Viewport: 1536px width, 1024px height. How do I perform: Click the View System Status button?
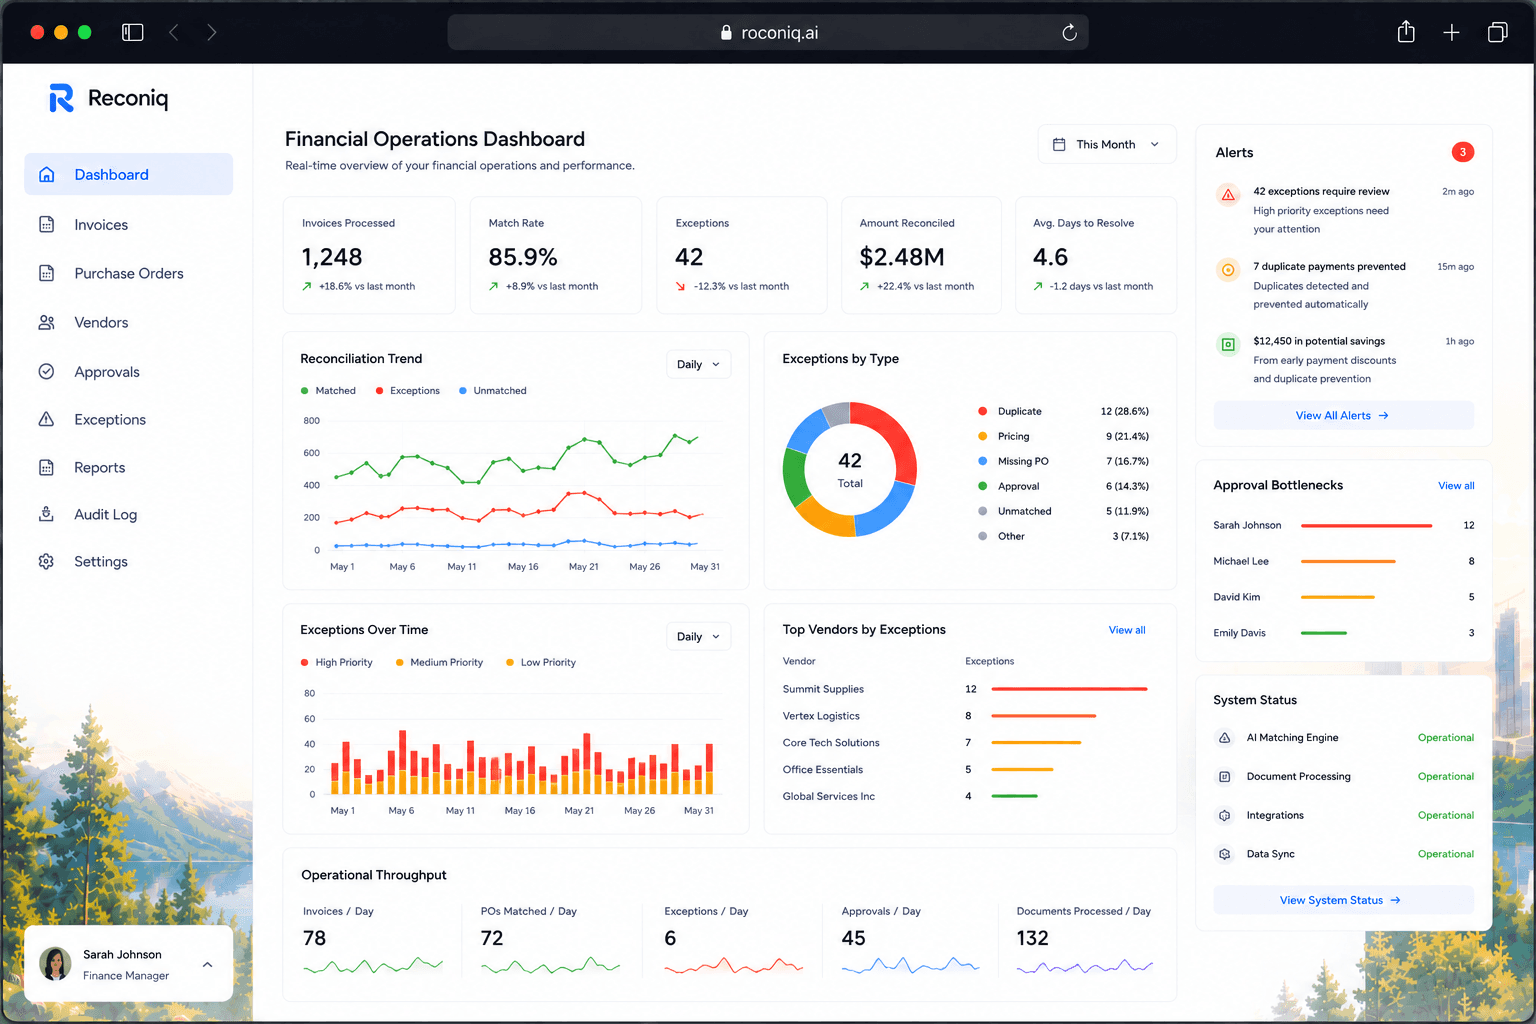click(1343, 900)
